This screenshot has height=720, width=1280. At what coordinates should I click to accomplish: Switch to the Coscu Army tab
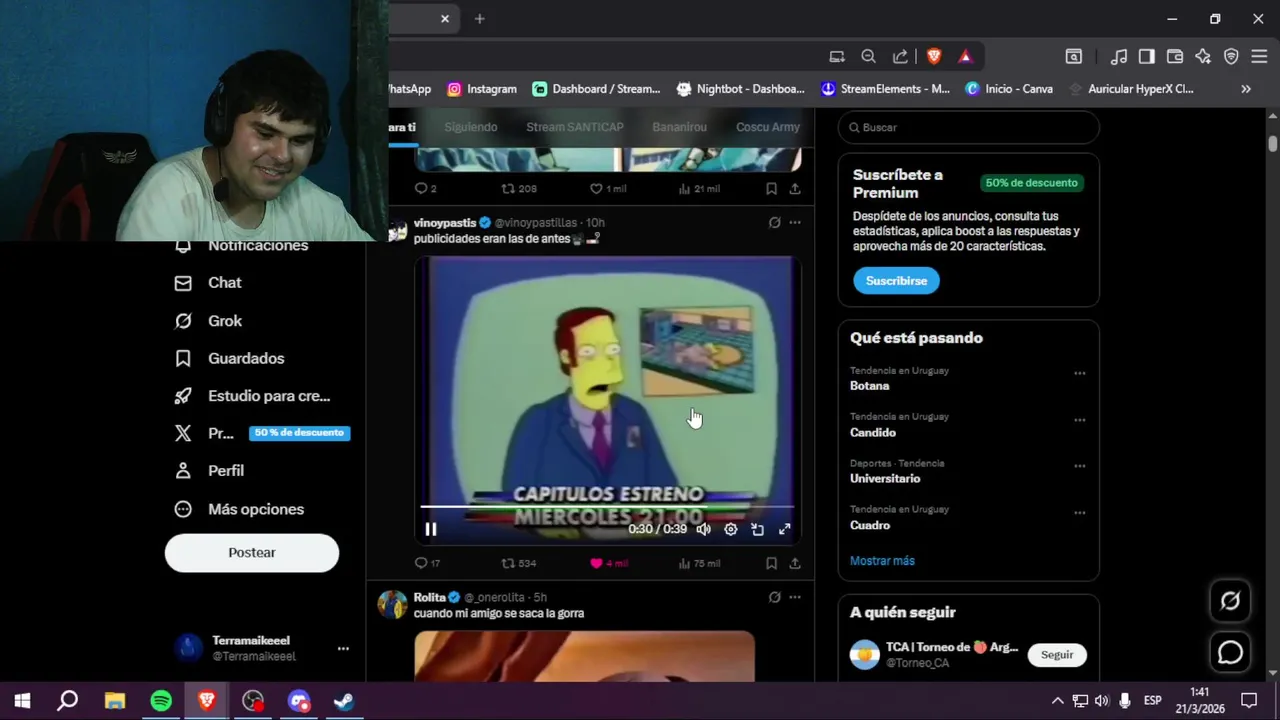(768, 127)
